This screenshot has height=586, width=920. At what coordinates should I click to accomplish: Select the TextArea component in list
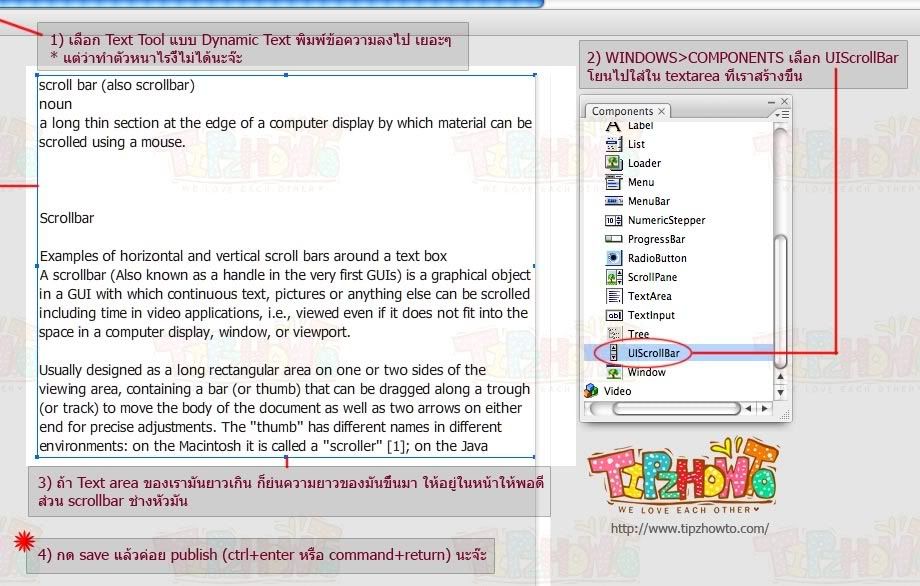[x=649, y=296]
